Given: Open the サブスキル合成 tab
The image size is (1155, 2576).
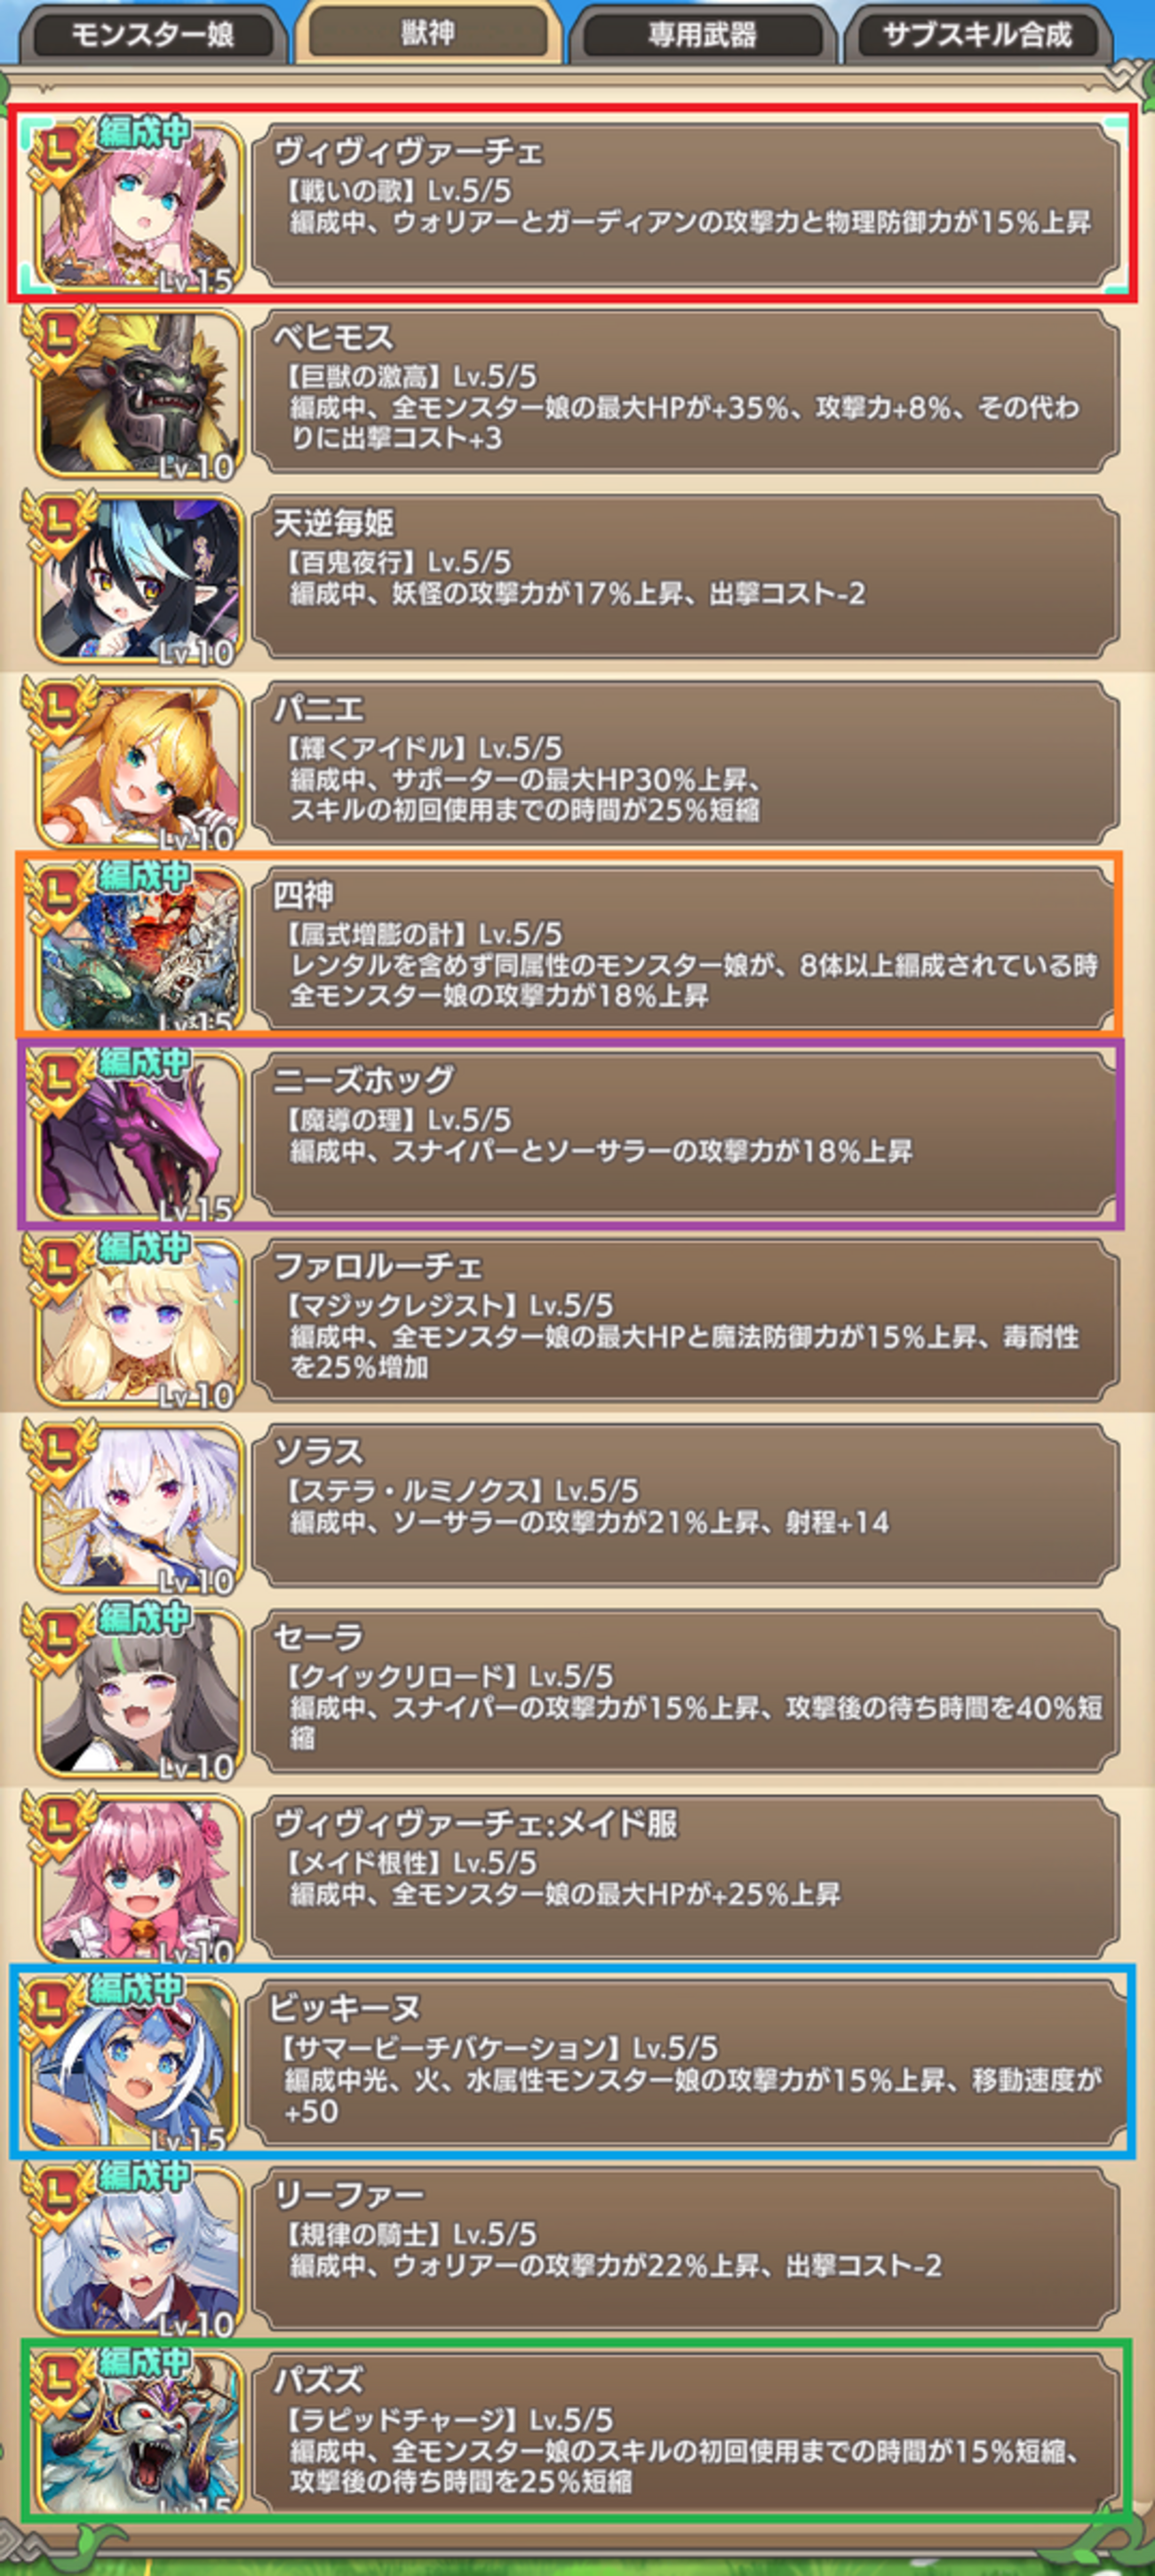Looking at the screenshot, I should [977, 35].
